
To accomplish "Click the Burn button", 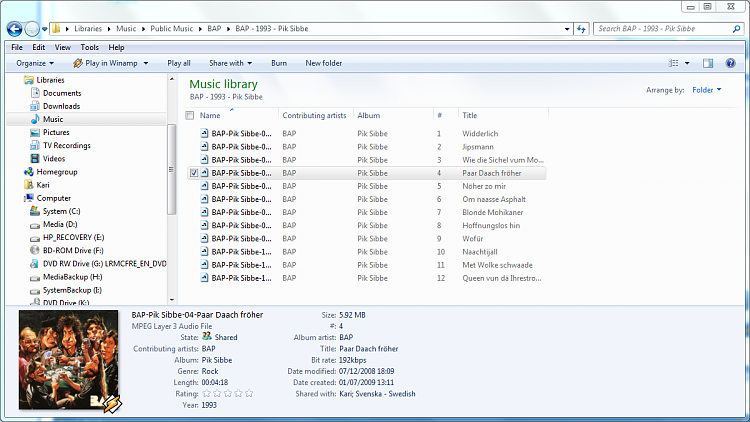I will coord(279,63).
